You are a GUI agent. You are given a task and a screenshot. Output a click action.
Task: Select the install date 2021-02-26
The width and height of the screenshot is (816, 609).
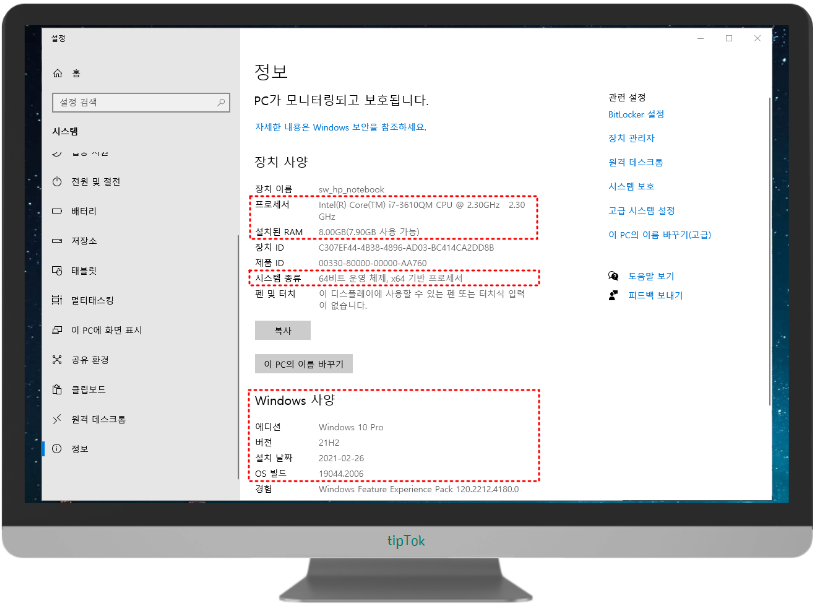(x=341, y=458)
